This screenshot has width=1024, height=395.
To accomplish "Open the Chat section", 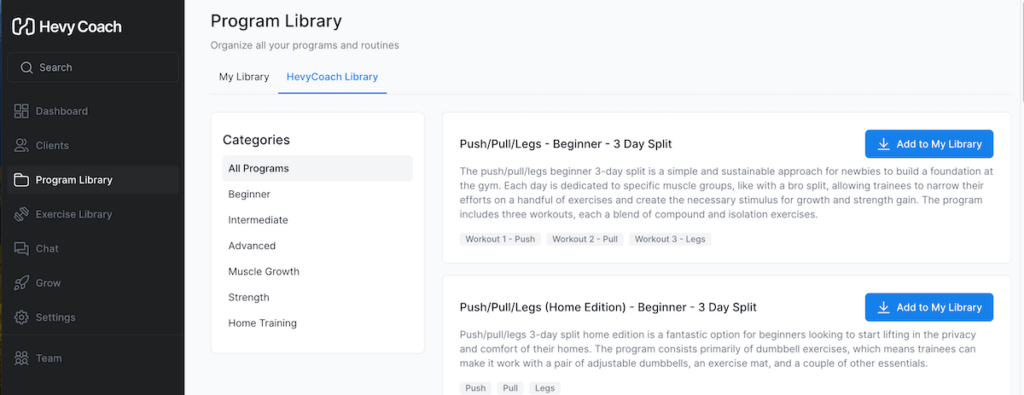I will coord(93,249).
